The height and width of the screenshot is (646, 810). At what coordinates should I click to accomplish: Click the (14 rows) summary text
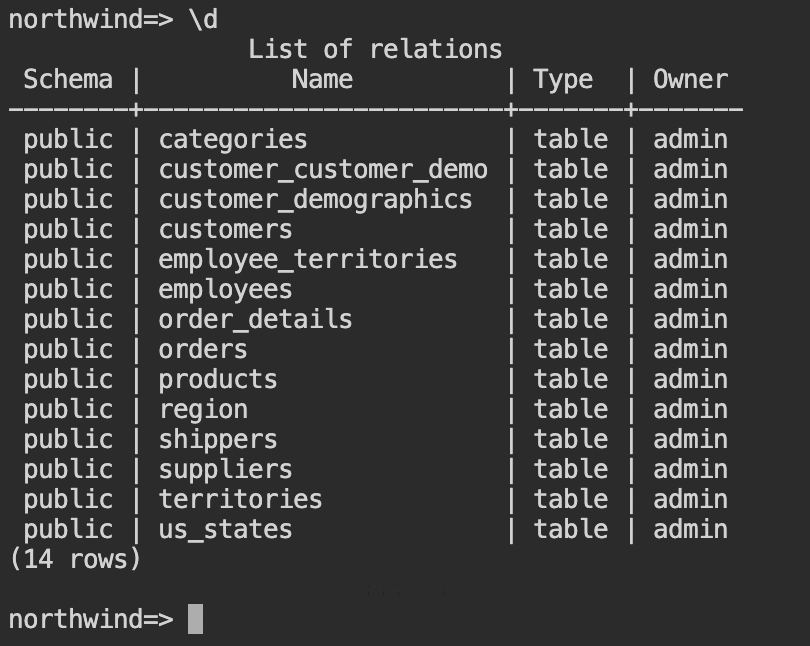pos(75,559)
